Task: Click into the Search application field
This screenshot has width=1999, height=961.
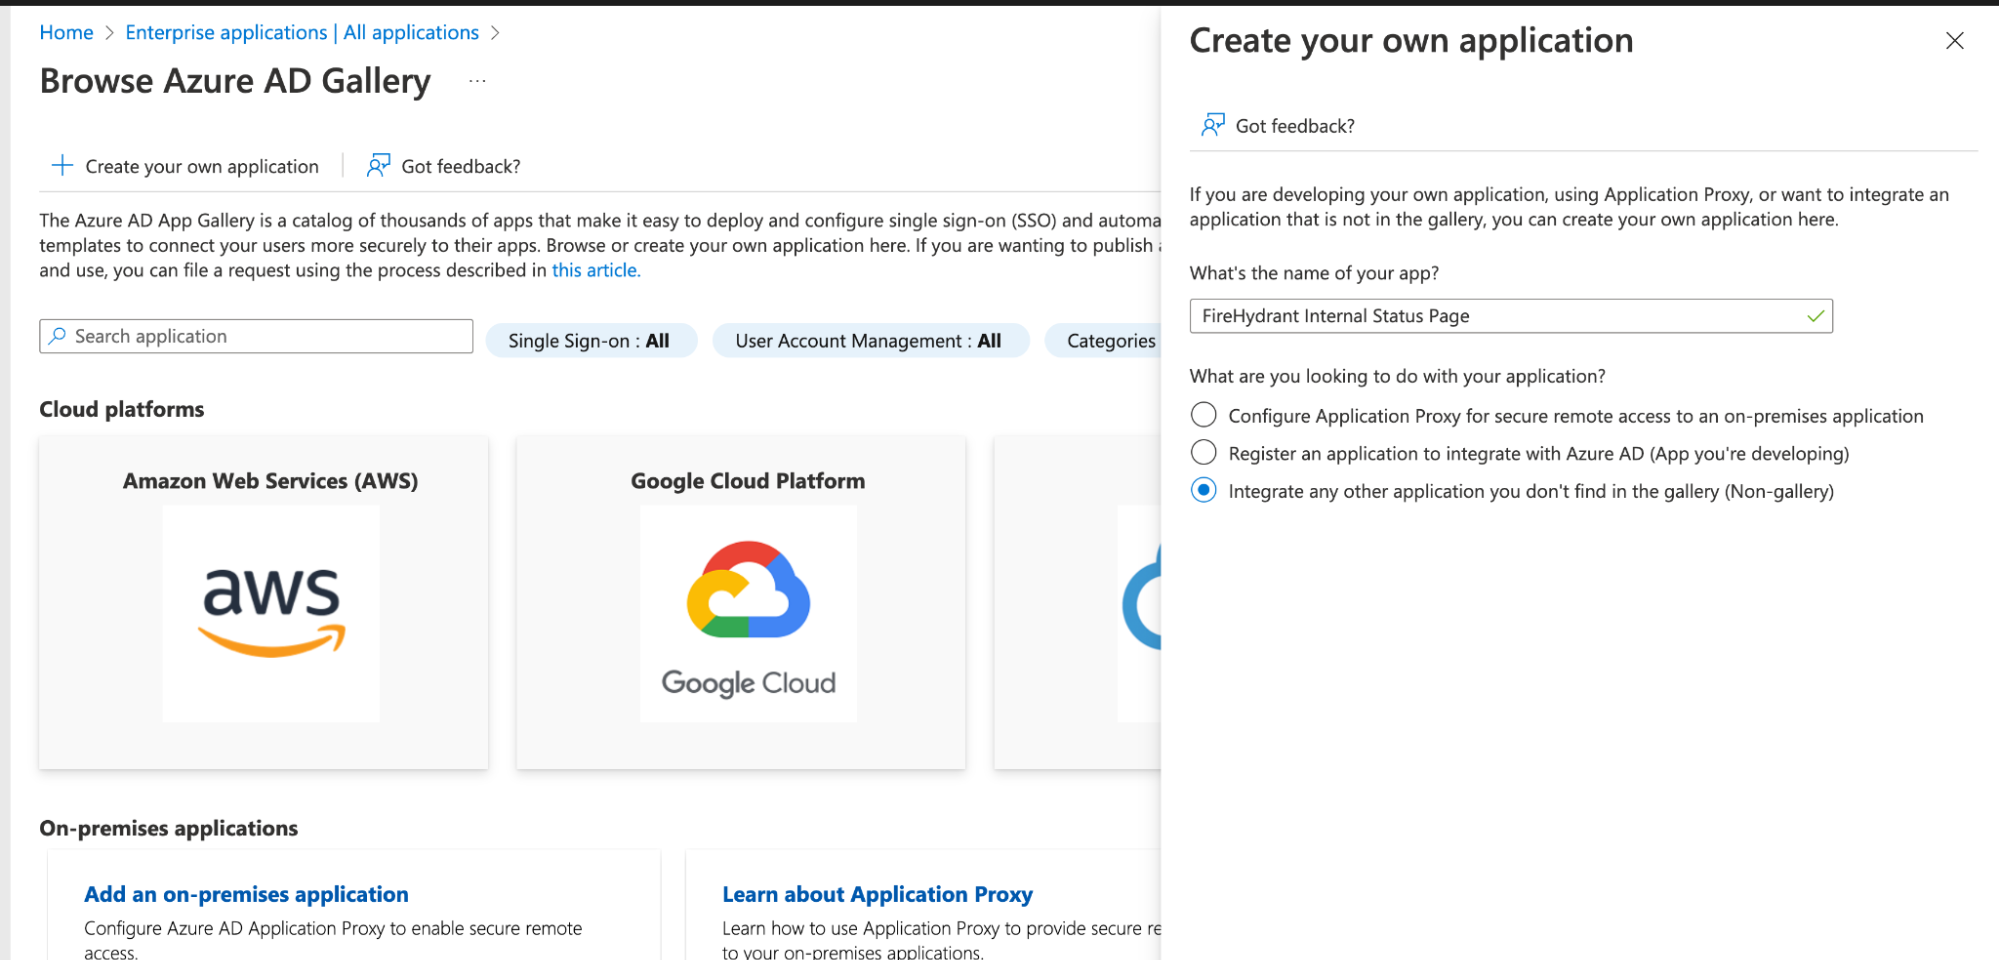Action: coord(256,336)
